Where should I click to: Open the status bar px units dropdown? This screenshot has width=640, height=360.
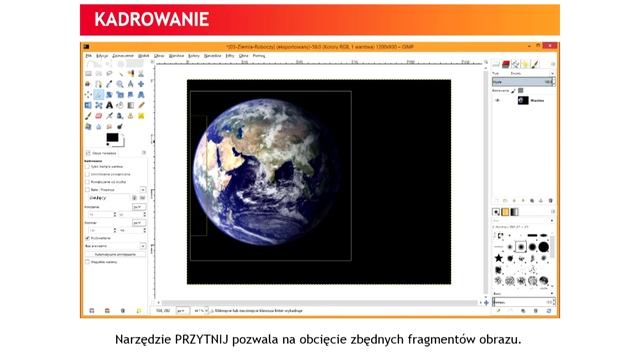click(x=183, y=311)
